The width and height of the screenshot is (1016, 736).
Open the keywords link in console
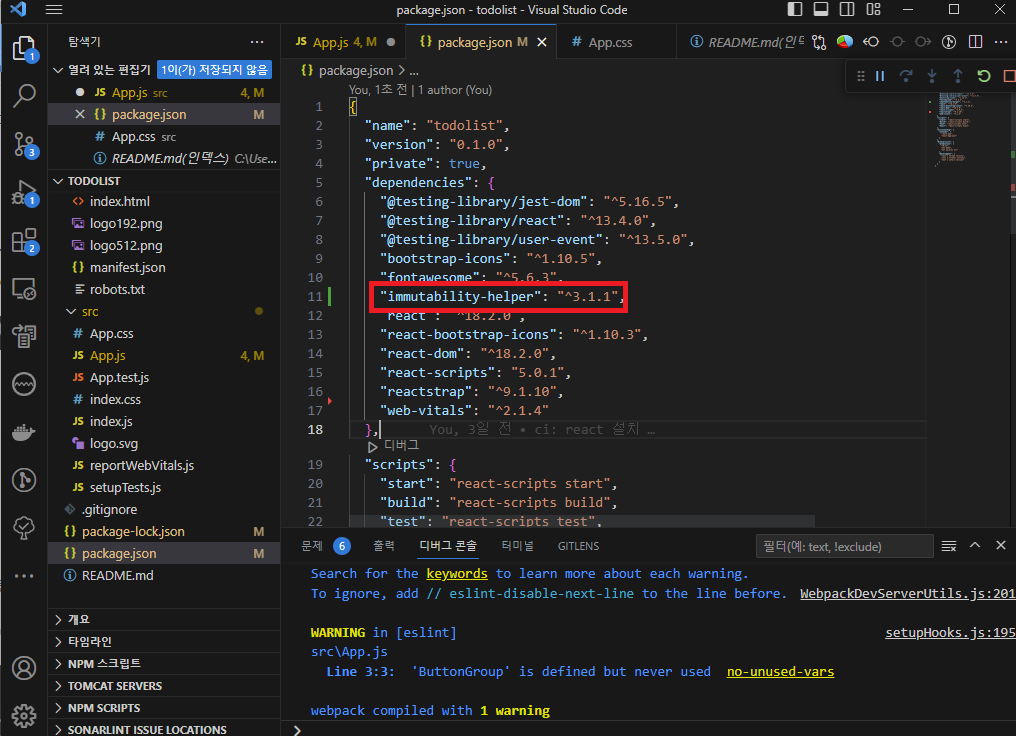[x=457, y=573]
